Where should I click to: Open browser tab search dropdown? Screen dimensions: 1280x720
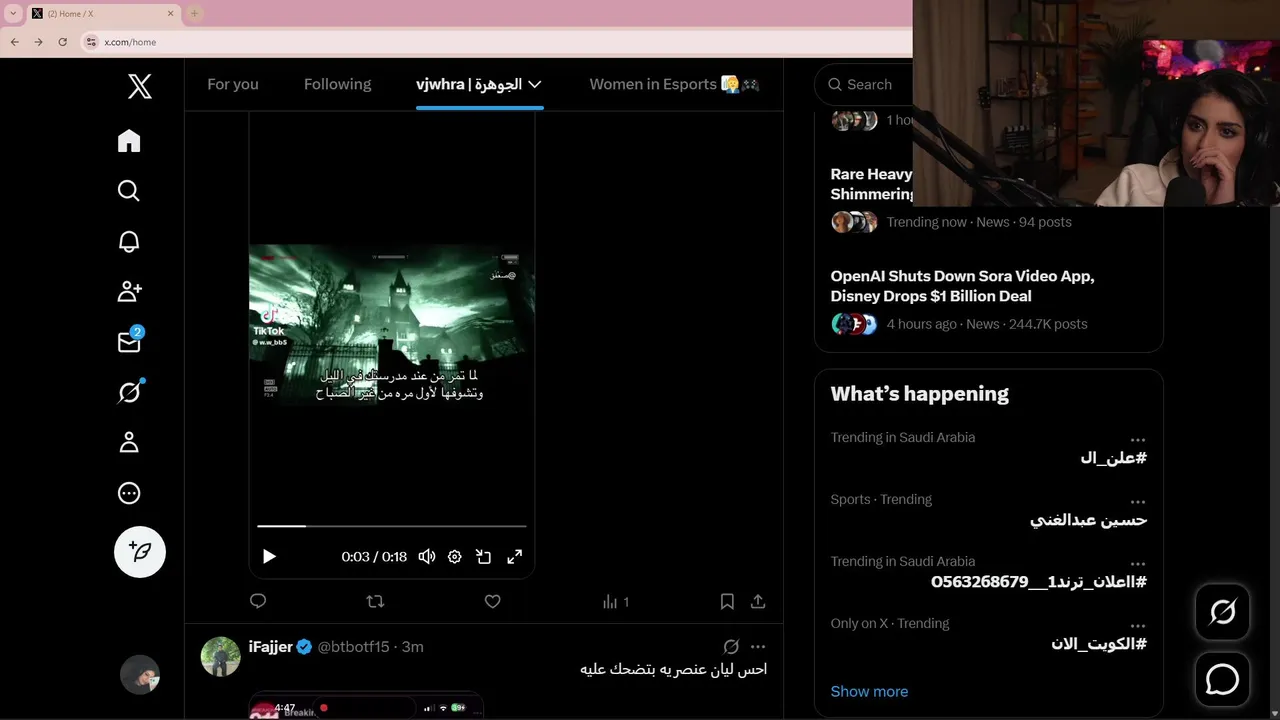point(13,13)
